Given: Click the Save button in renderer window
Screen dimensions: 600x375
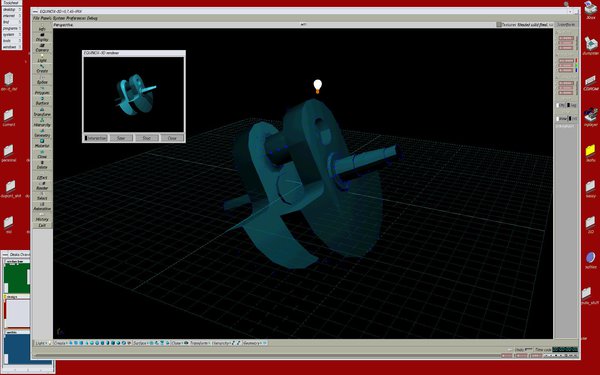Looking at the screenshot, I should pyautogui.click(x=121, y=138).
